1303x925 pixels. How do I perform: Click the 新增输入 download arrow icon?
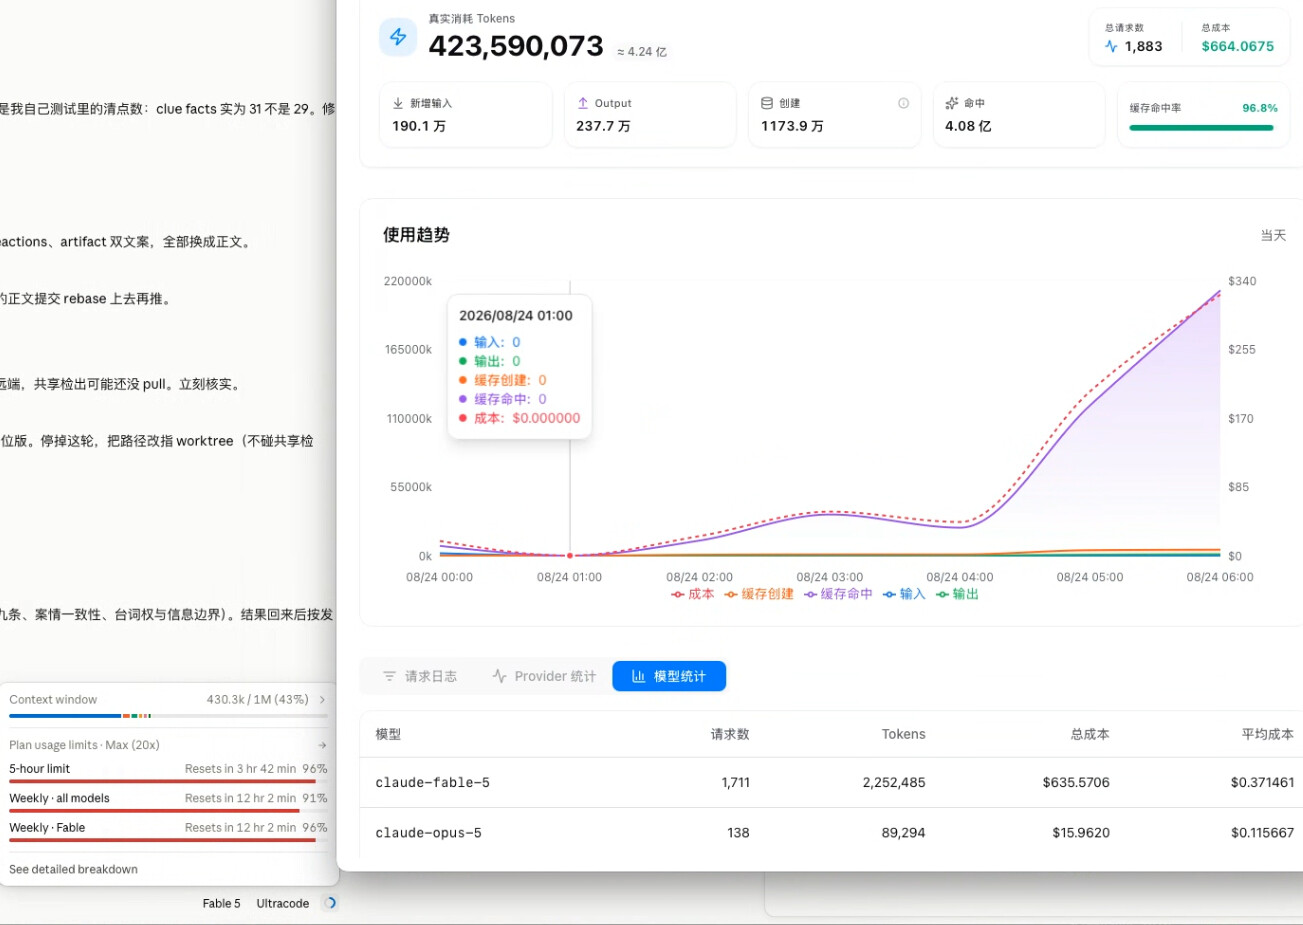coord(398,103)
